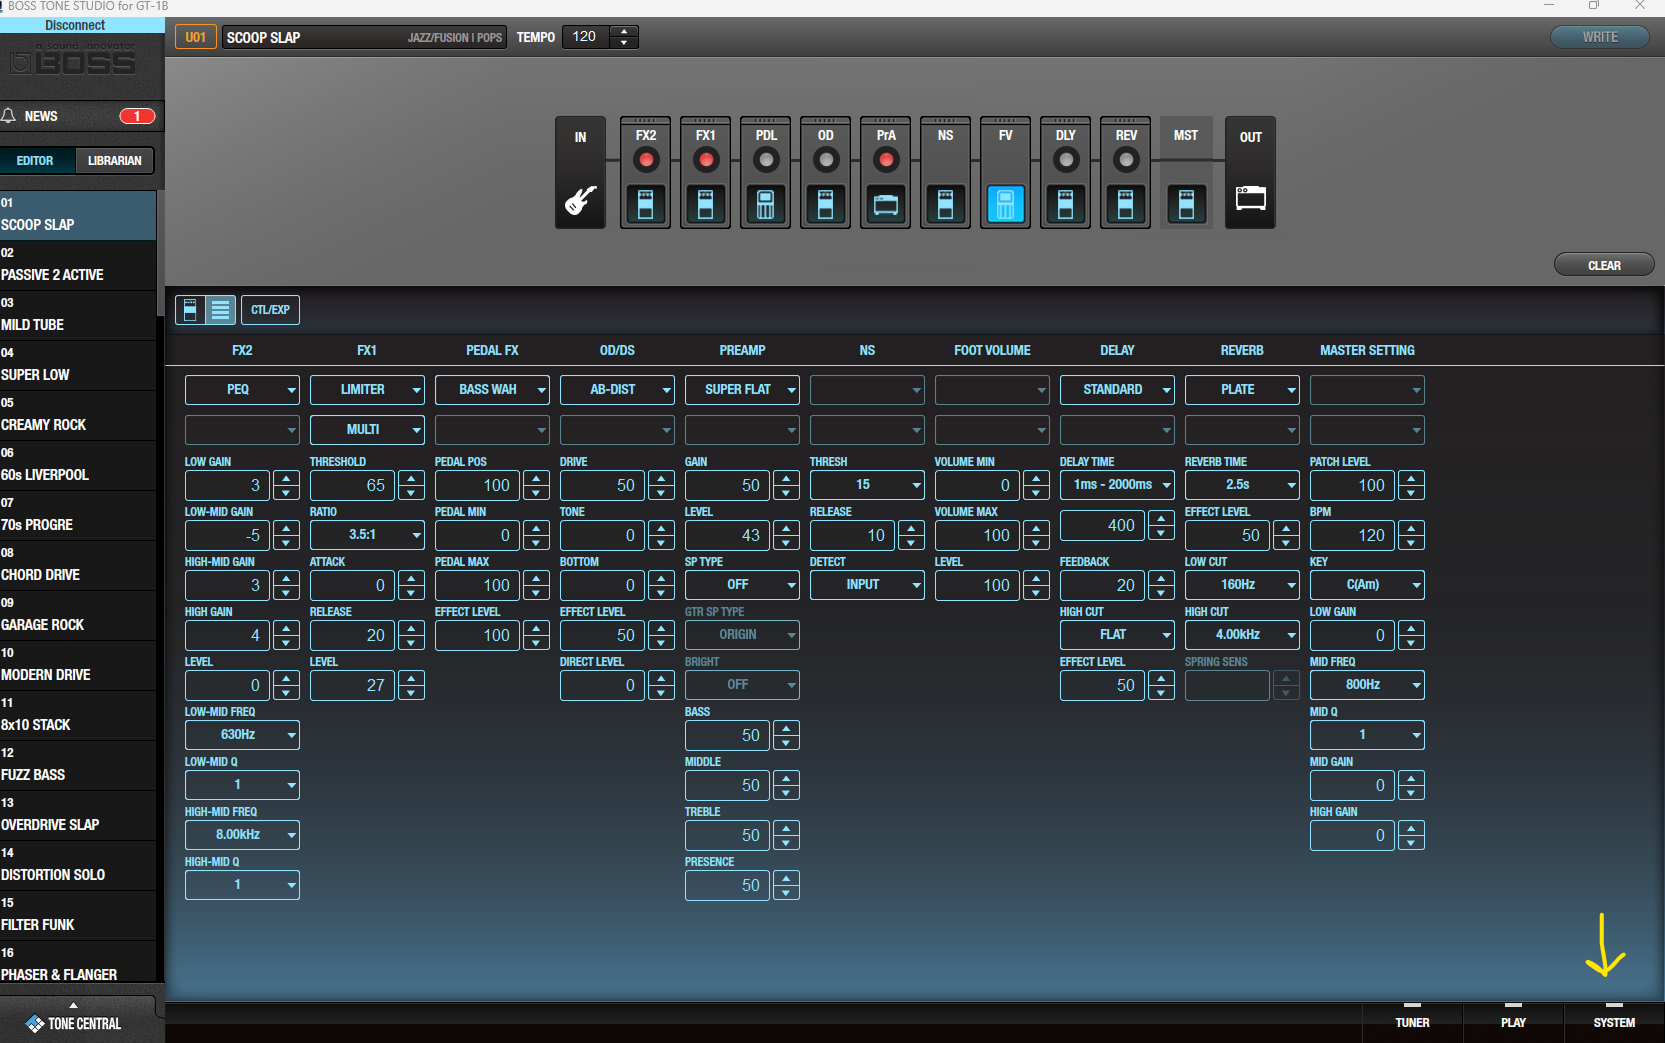1665x1043 pixels.
Task: Open the REVERB TIME dropdown showing 2.5s
Action: click(x=1242, y=485)
